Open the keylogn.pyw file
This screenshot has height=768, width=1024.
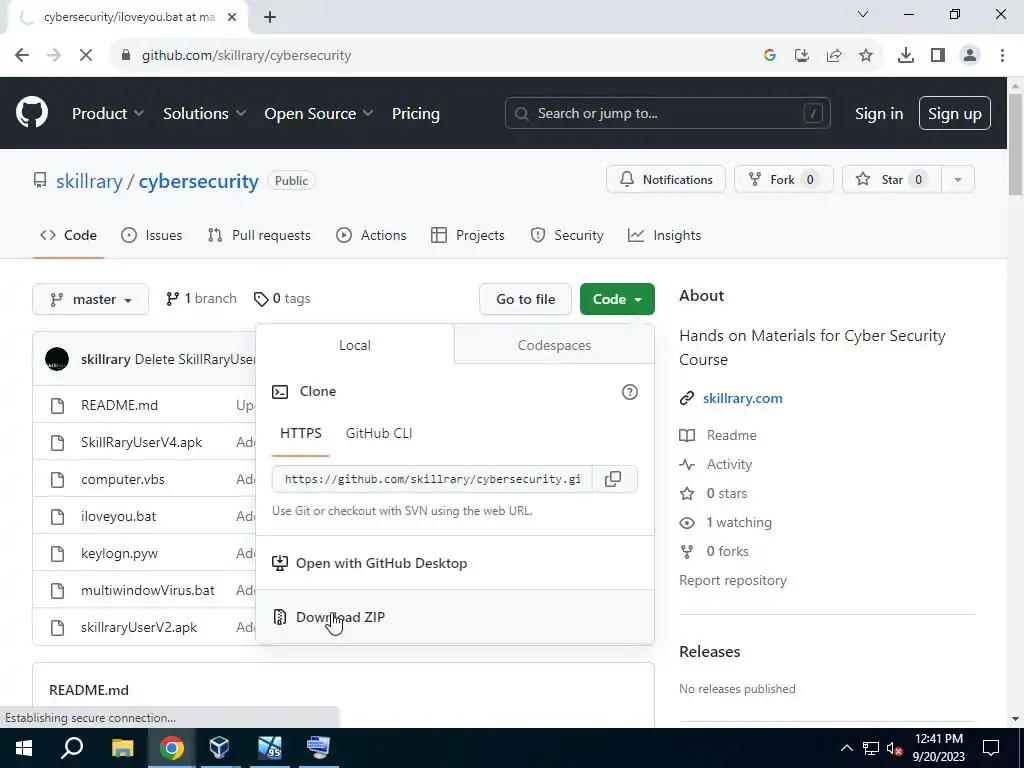tap(120, 553)
